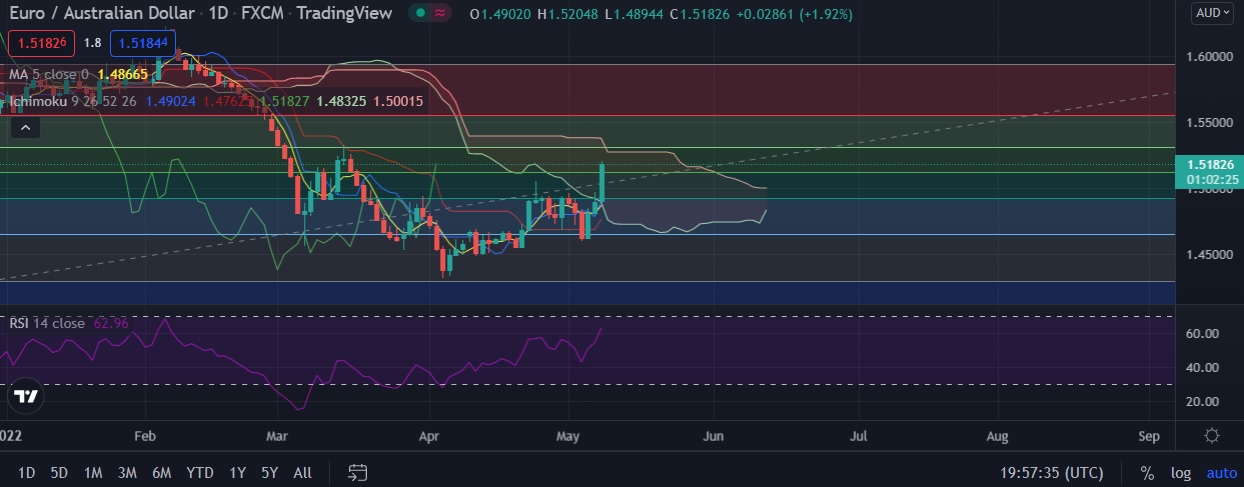Viewport: 1244px width, 487px height.
Task: Click the RSI 60.00 axis label
Action: click(x=1201, y=334)
